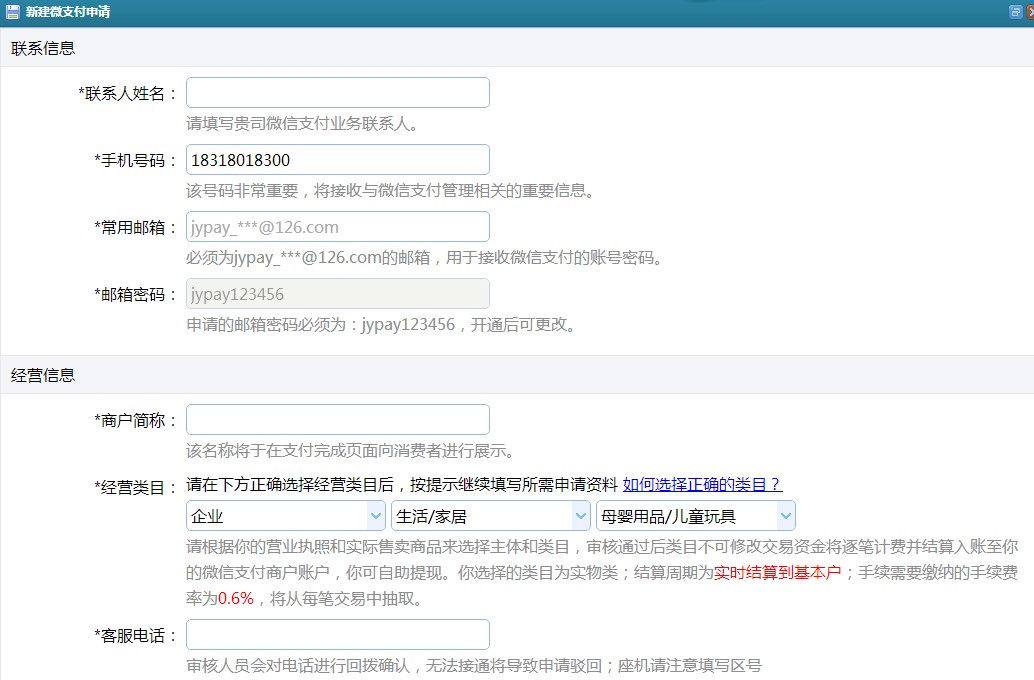This screenshot has height=680, width=1034.
Task: Click the hint starting 该名称将于在支付完成页面
Action: click(351, 451)
